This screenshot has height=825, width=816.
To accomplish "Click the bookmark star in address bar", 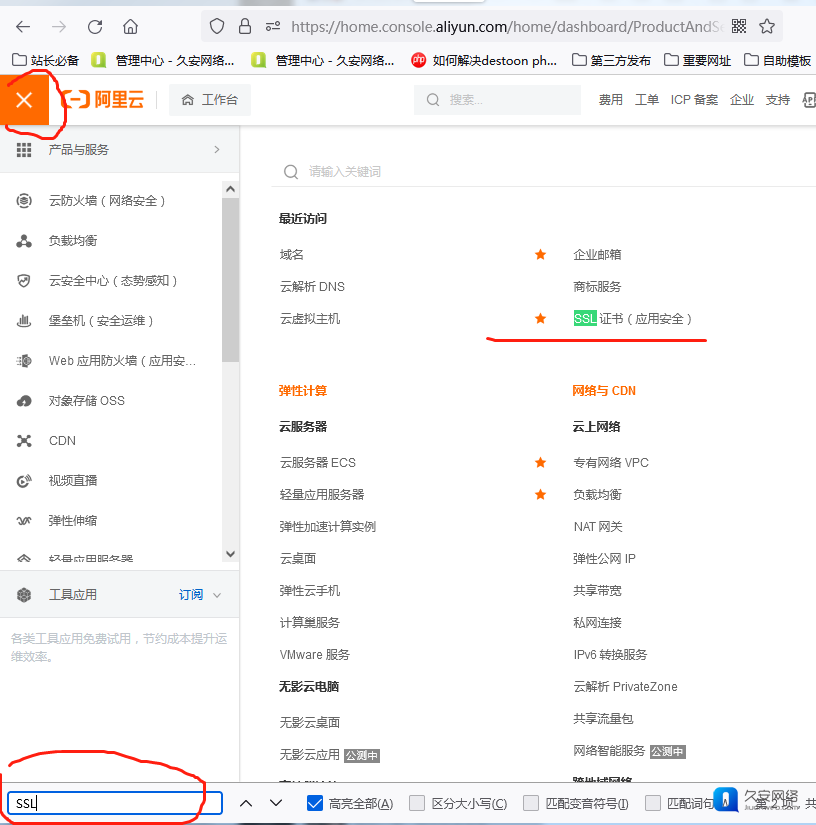I will (767, 27).
